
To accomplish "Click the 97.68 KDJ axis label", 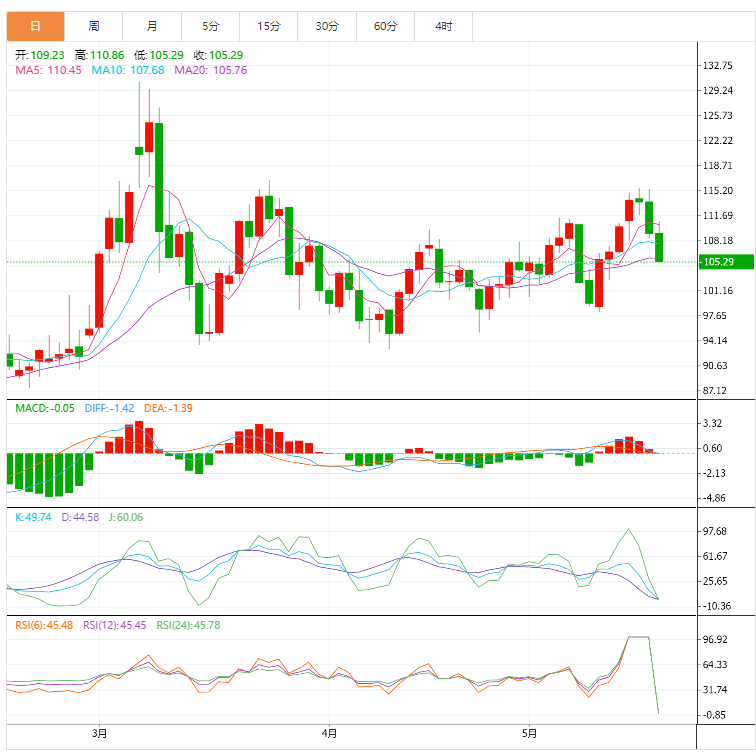I will pos(715,531).
